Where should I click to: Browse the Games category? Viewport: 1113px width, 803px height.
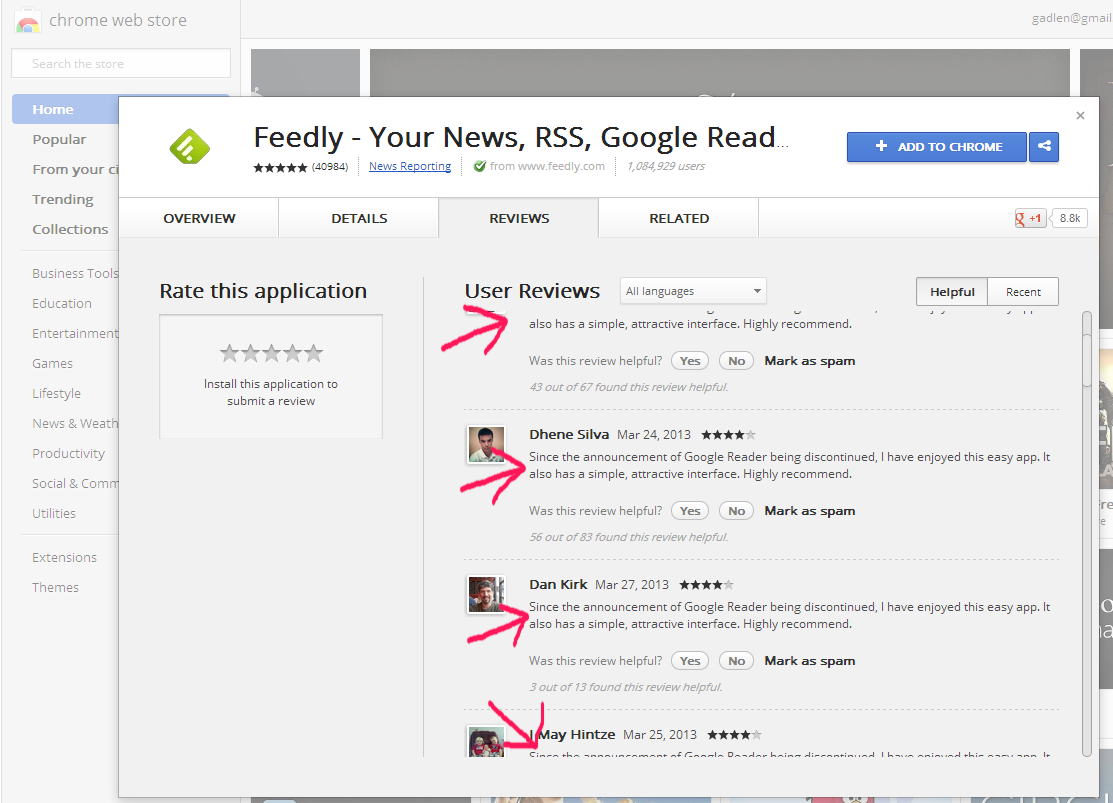click(x=53, y=364)
